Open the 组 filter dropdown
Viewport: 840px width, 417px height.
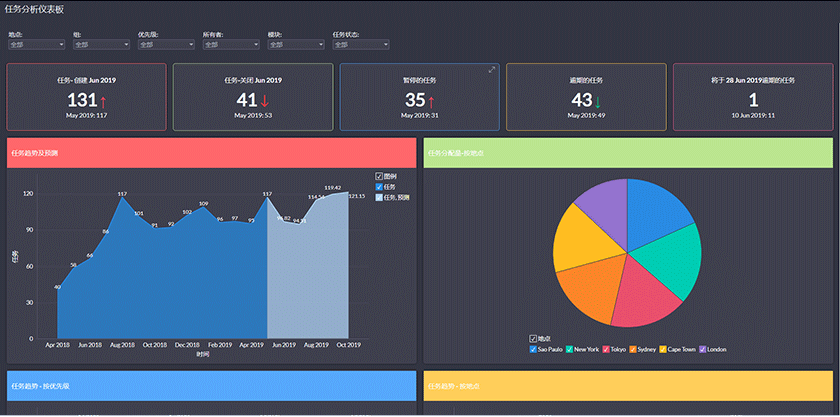pyautogui.click(x=101, y=44)
